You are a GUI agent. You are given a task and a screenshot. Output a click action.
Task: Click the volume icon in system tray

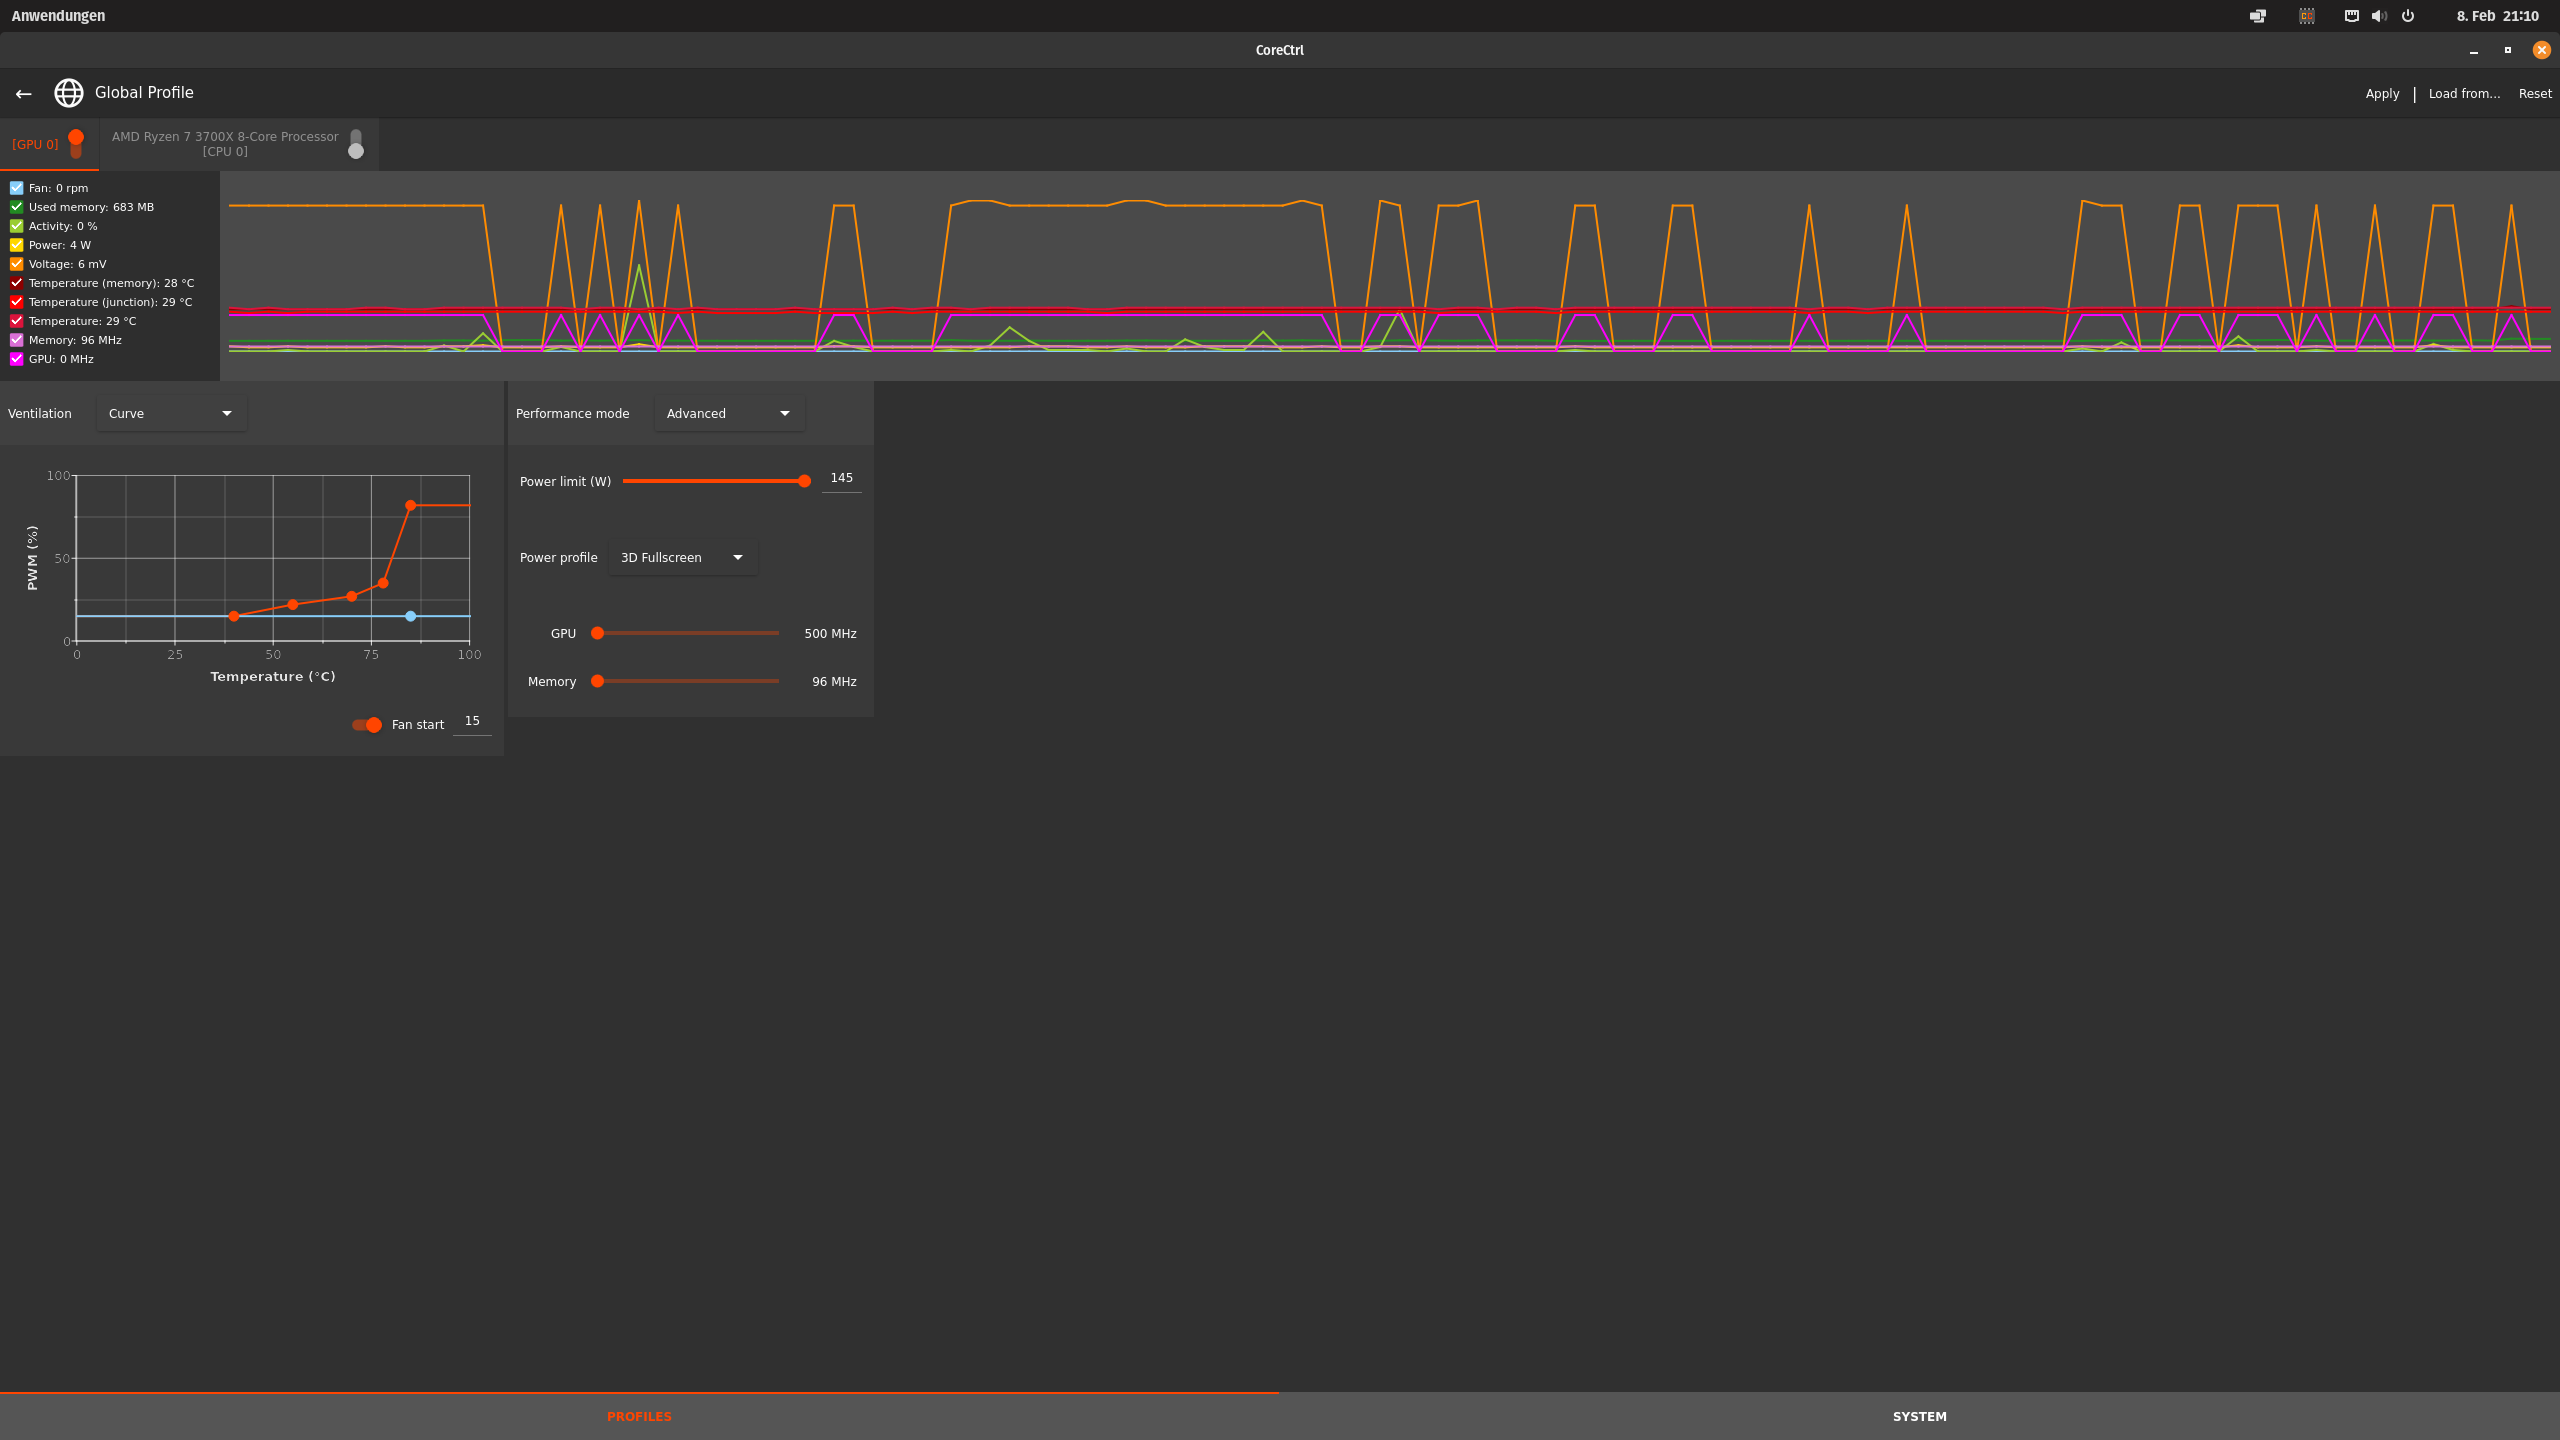[2379, 16]
